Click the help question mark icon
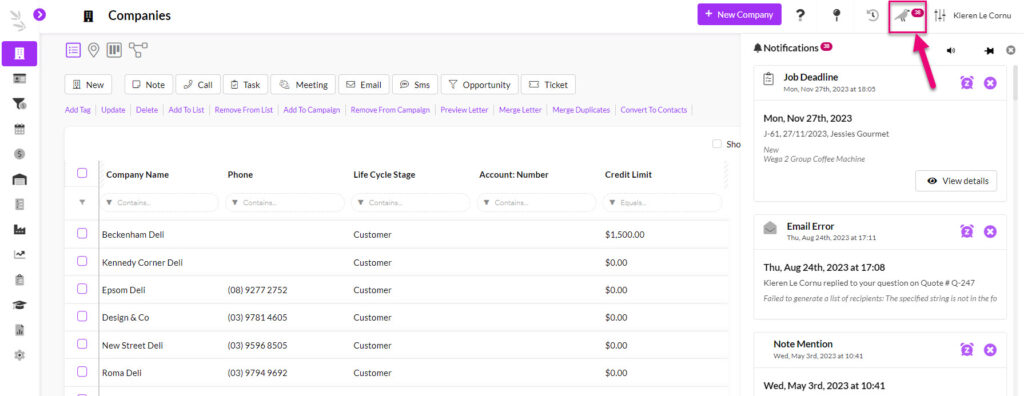The image size is (1024, 396). point(800,15)
